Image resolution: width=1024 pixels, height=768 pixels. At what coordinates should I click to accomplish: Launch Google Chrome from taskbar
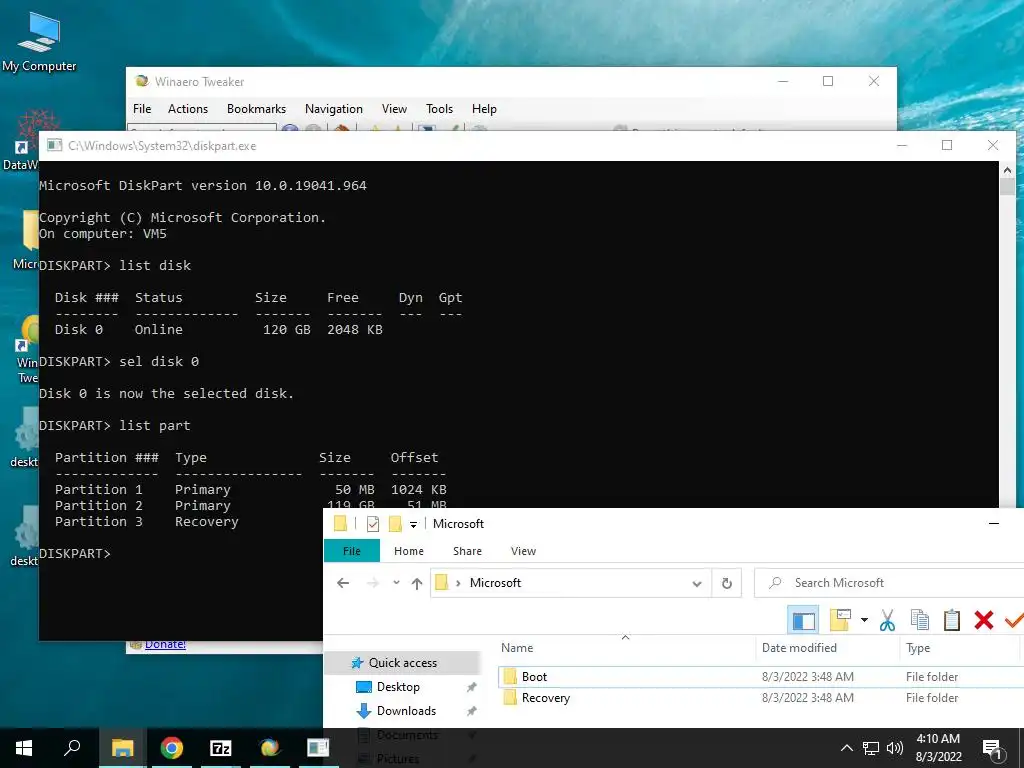tap(172, 748)
